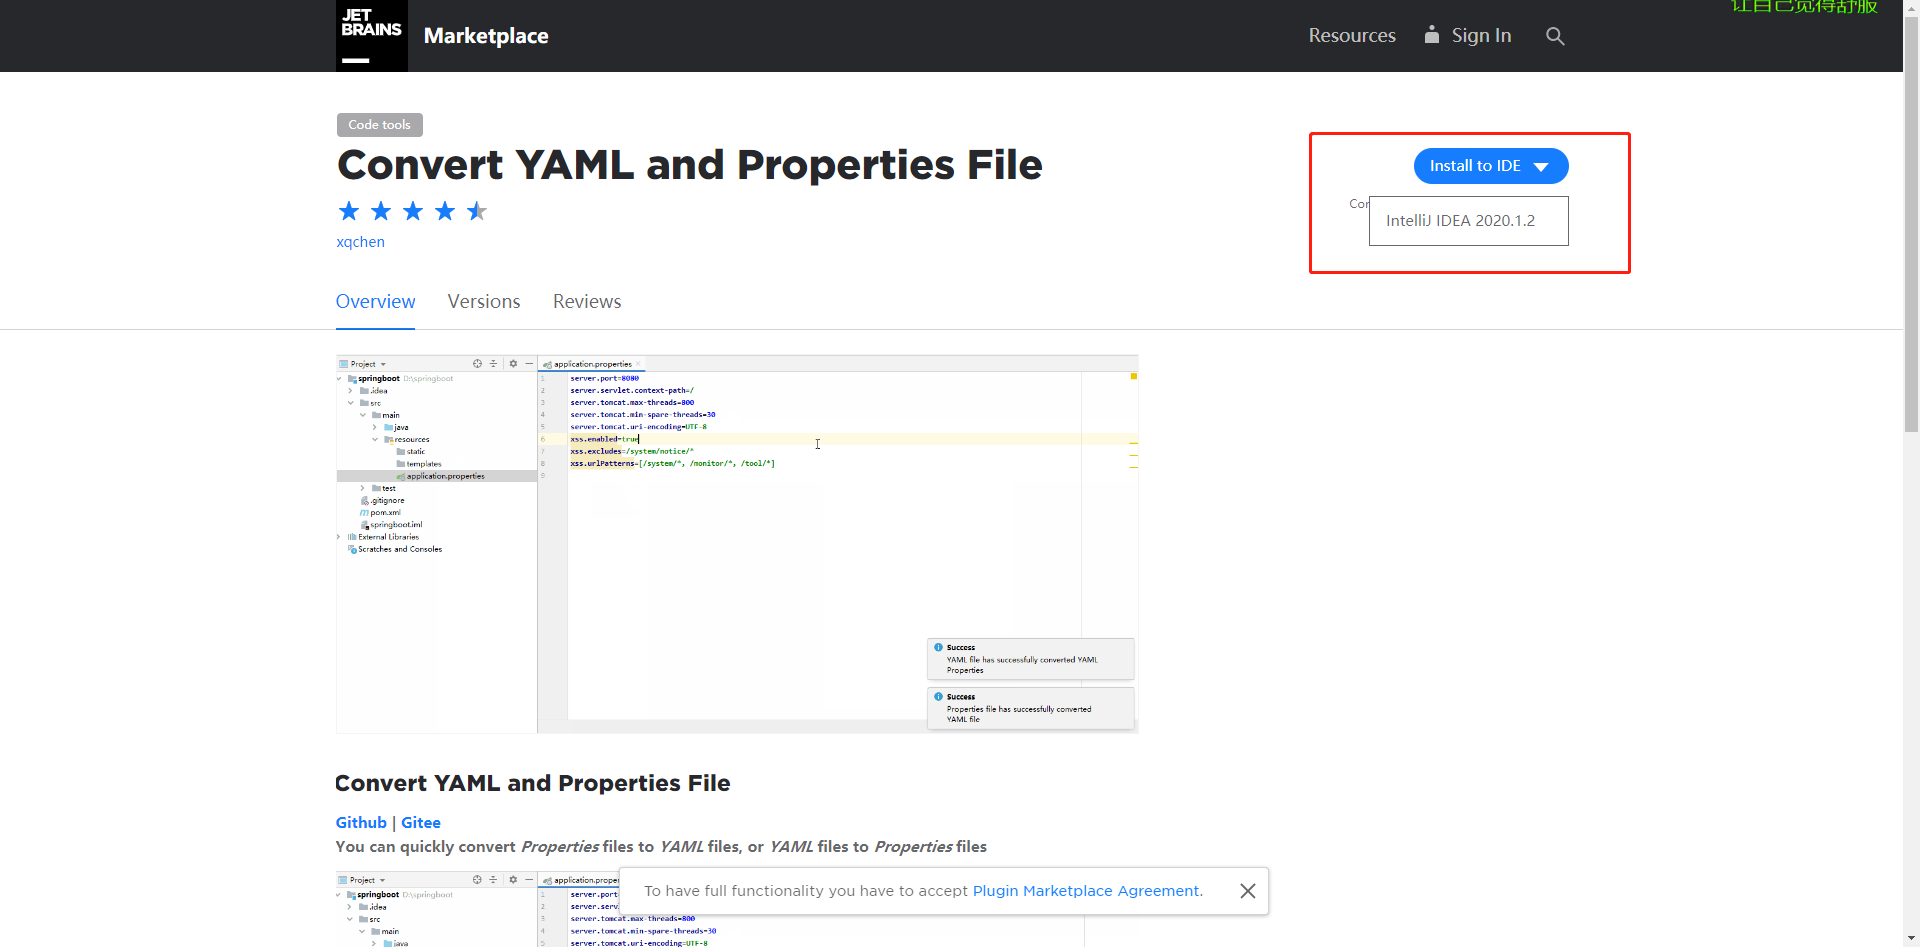1920x947 pixels.
Task: Click the pom.xml Maven icon in the tree
Action: 364,512
